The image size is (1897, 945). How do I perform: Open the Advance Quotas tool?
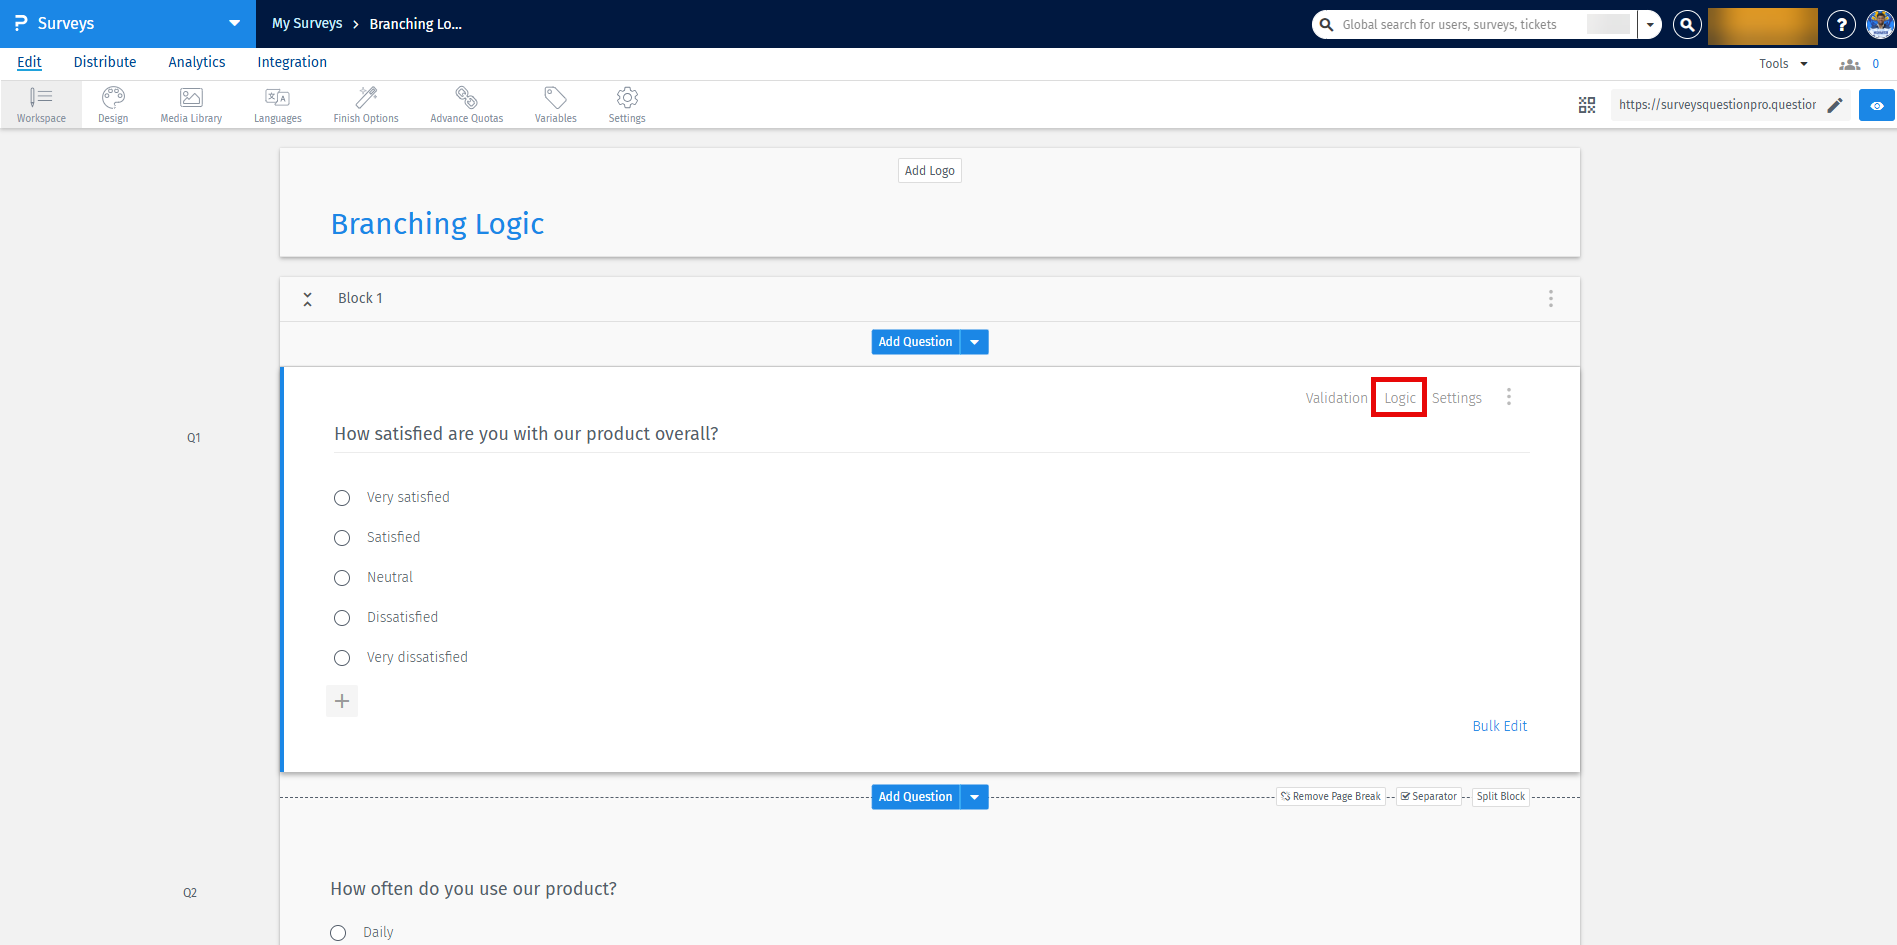point(466,98)
